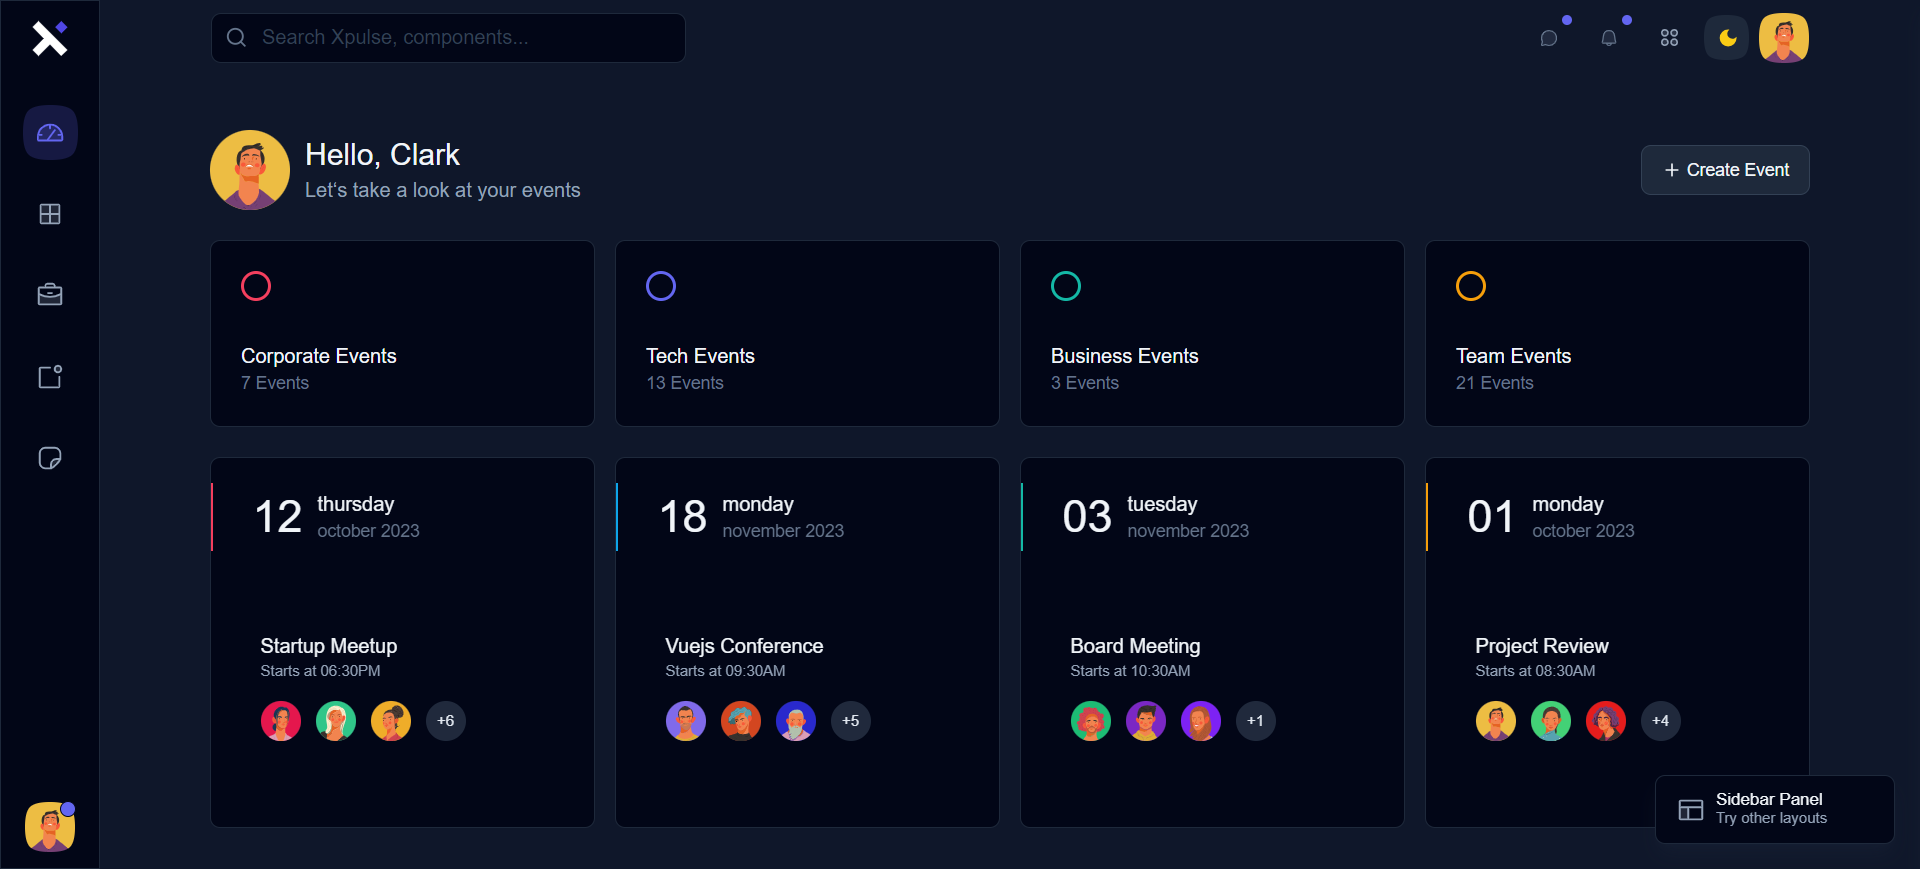
Task: Click the Create Event button
Action: pyautogui.click(x=1725, y=170)
